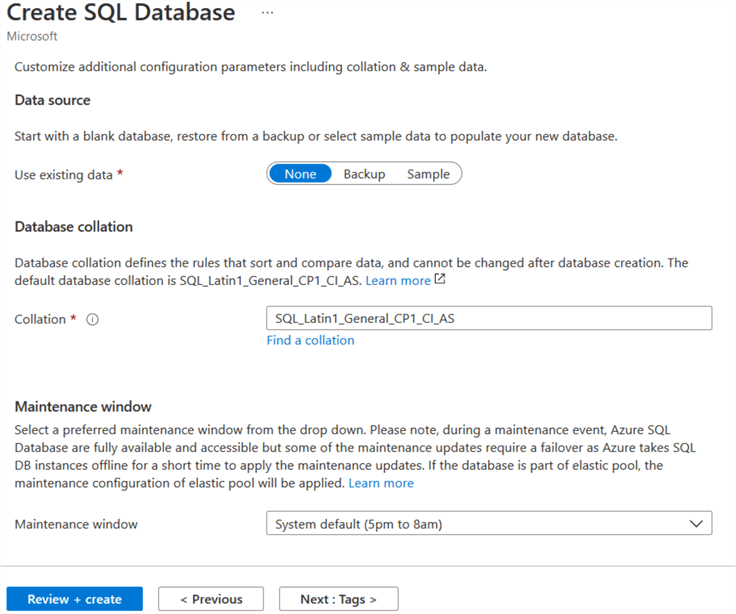Go back with the Previous button
Screen dimensions: 736x614
(x=211, y=599)
